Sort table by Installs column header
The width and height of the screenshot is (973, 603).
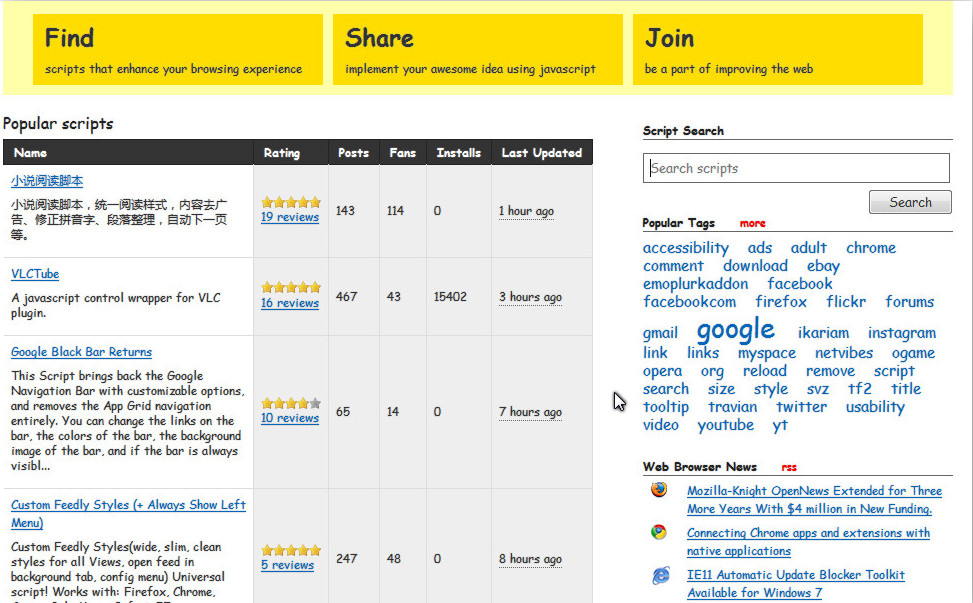[x=458, y=153]
